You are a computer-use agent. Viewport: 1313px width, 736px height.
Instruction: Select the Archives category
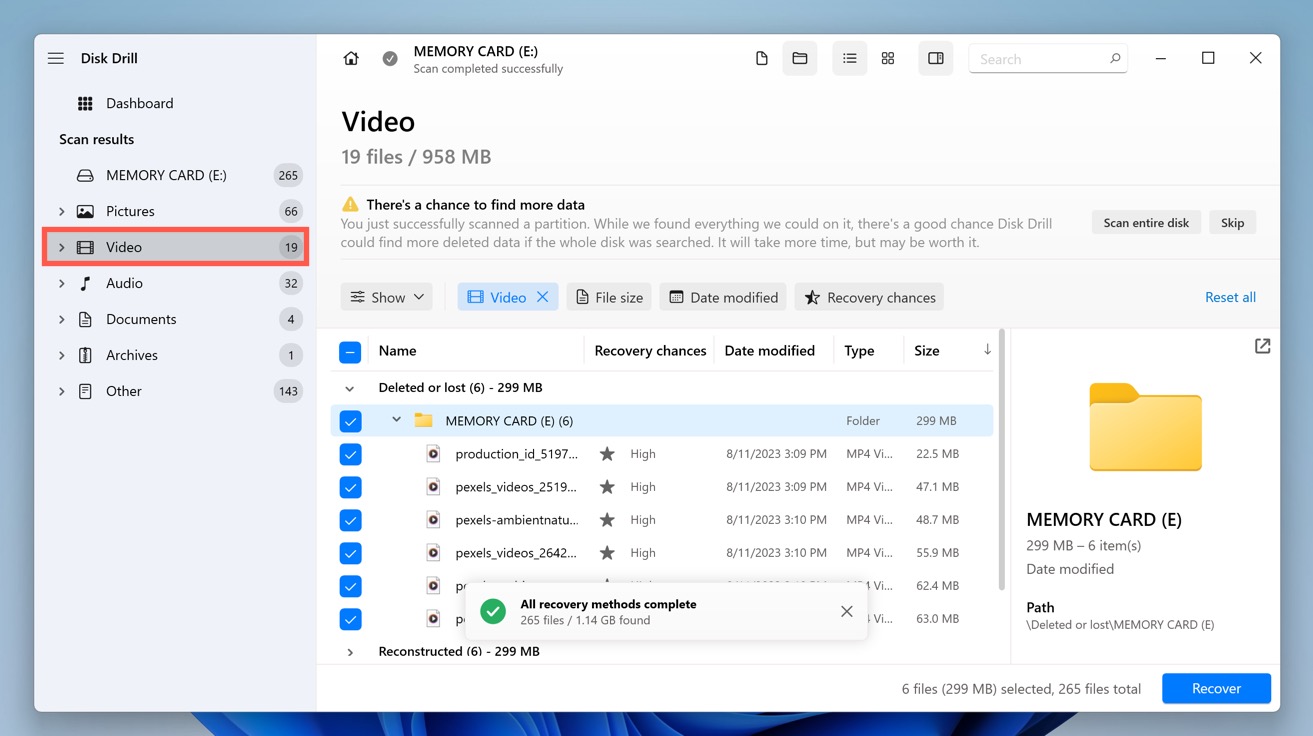click(x=176, y=355)
